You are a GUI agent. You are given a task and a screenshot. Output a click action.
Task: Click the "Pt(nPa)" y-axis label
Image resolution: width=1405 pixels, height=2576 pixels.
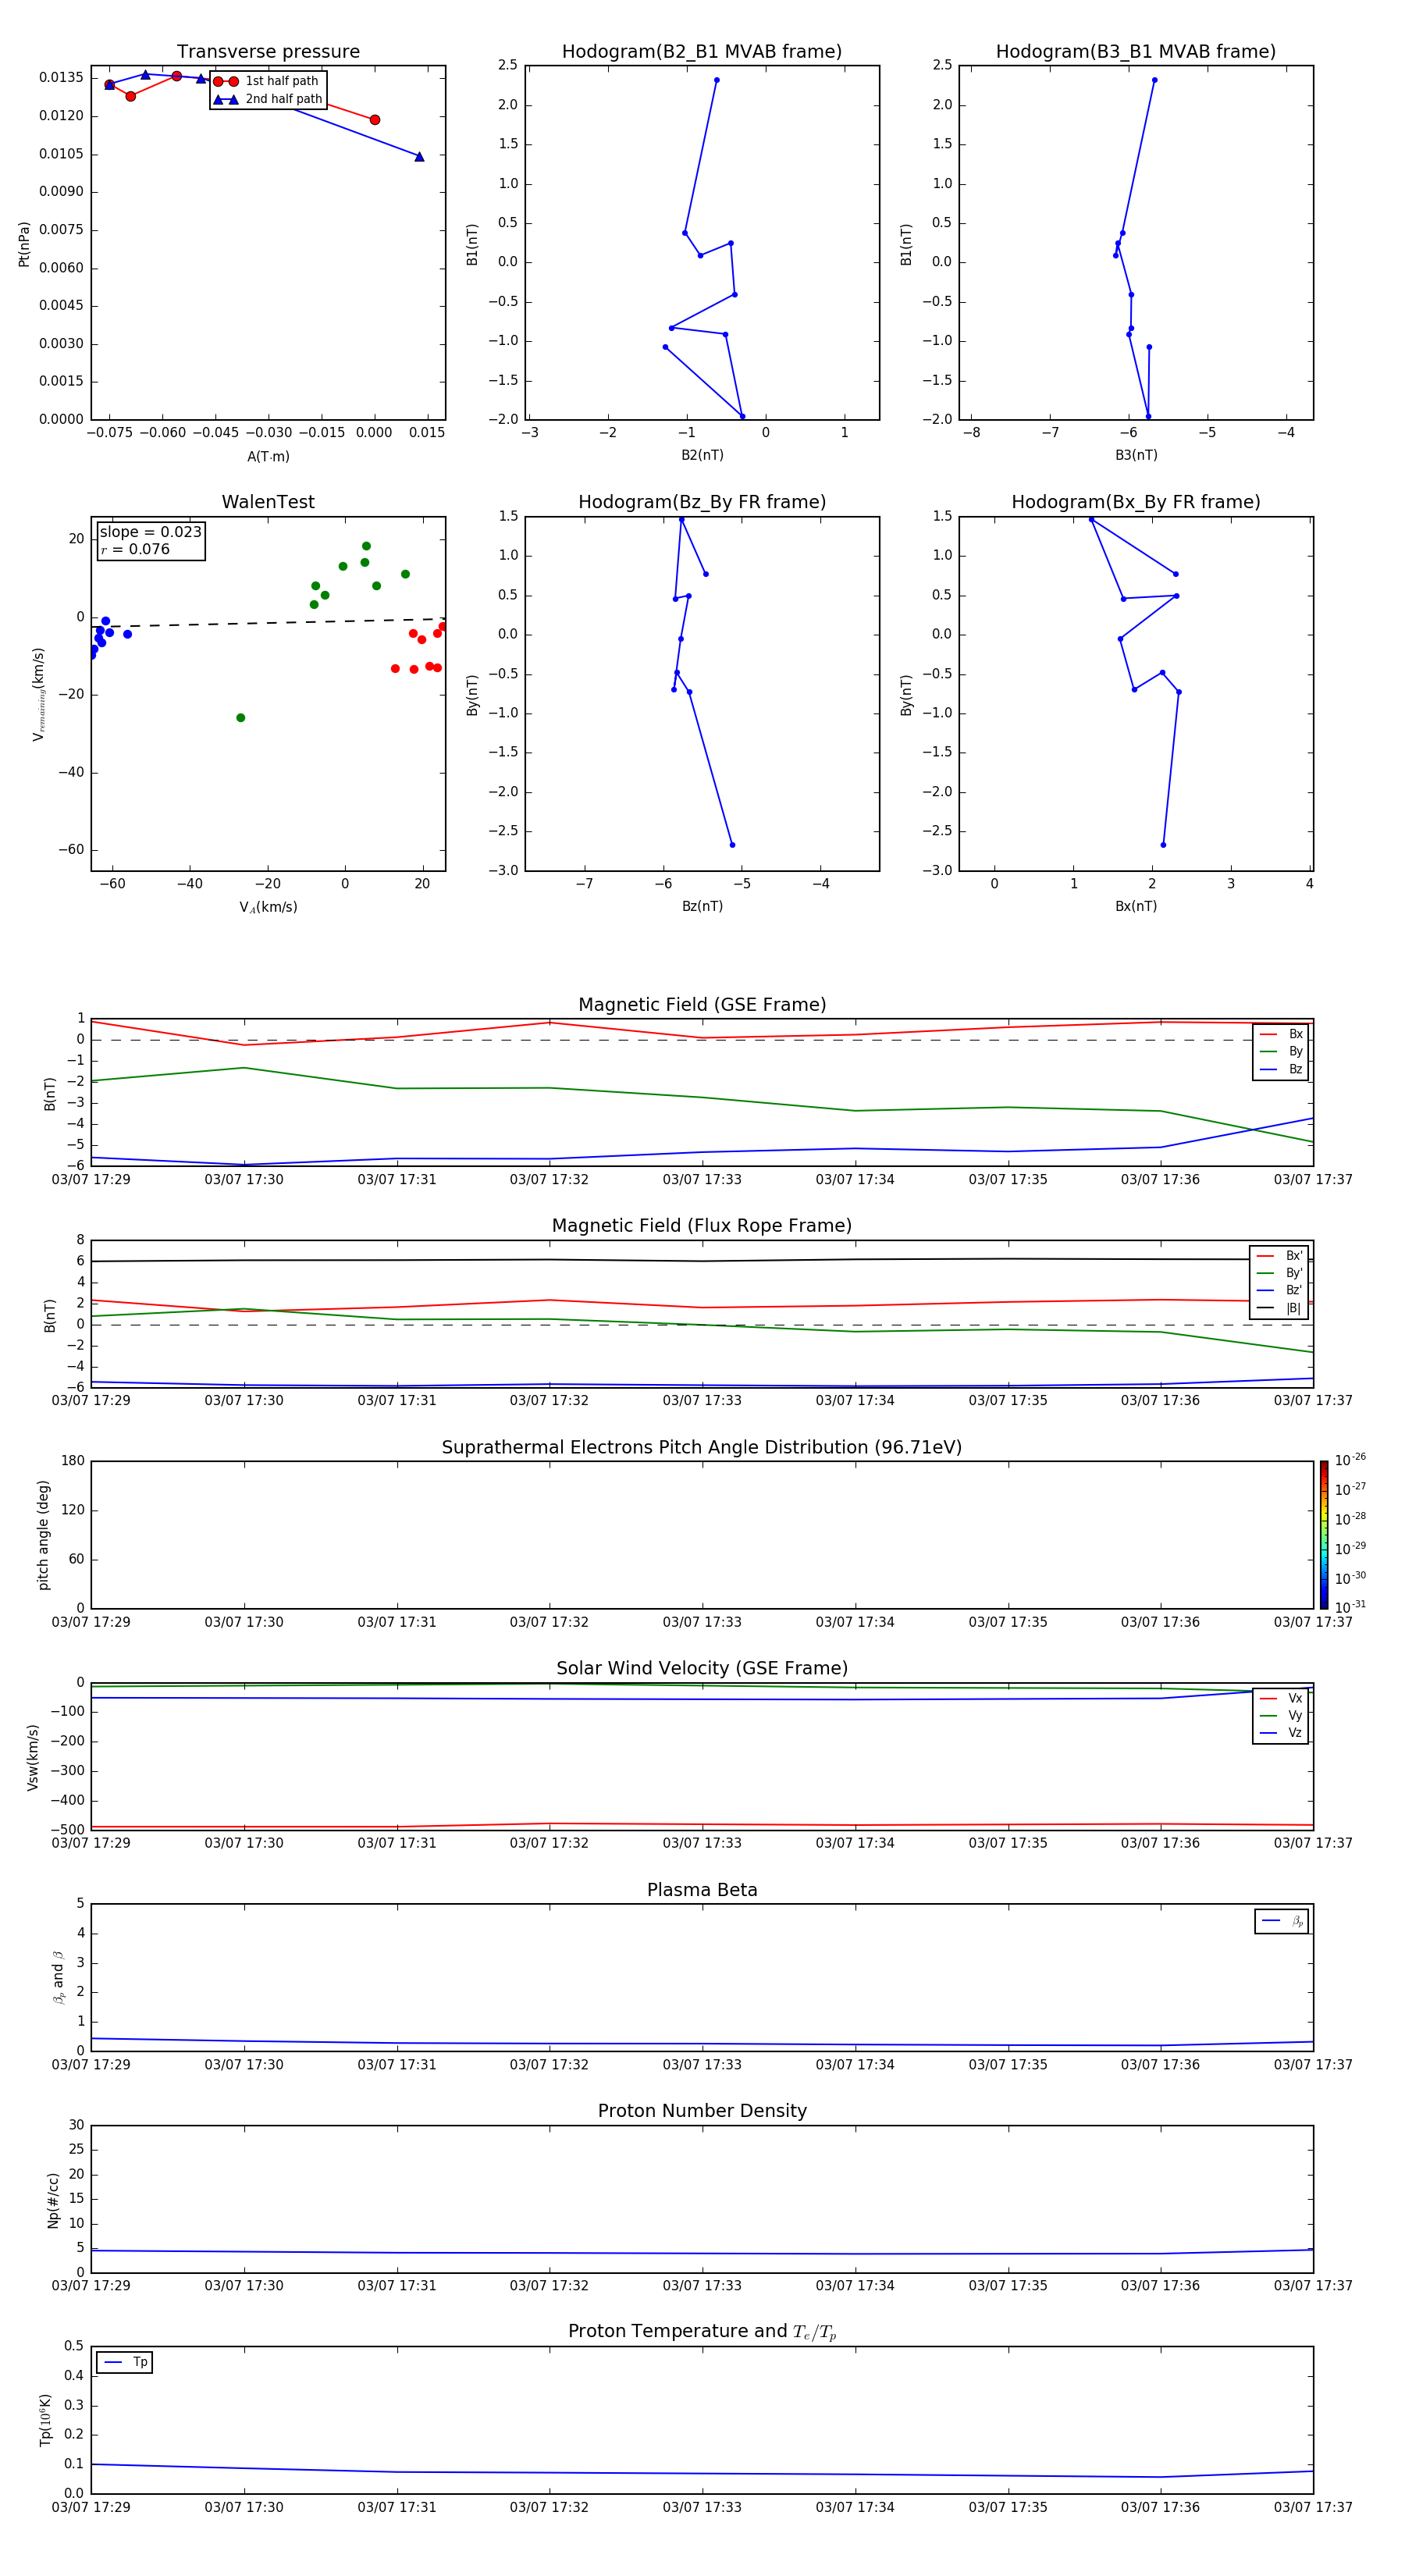coord(24,244)
